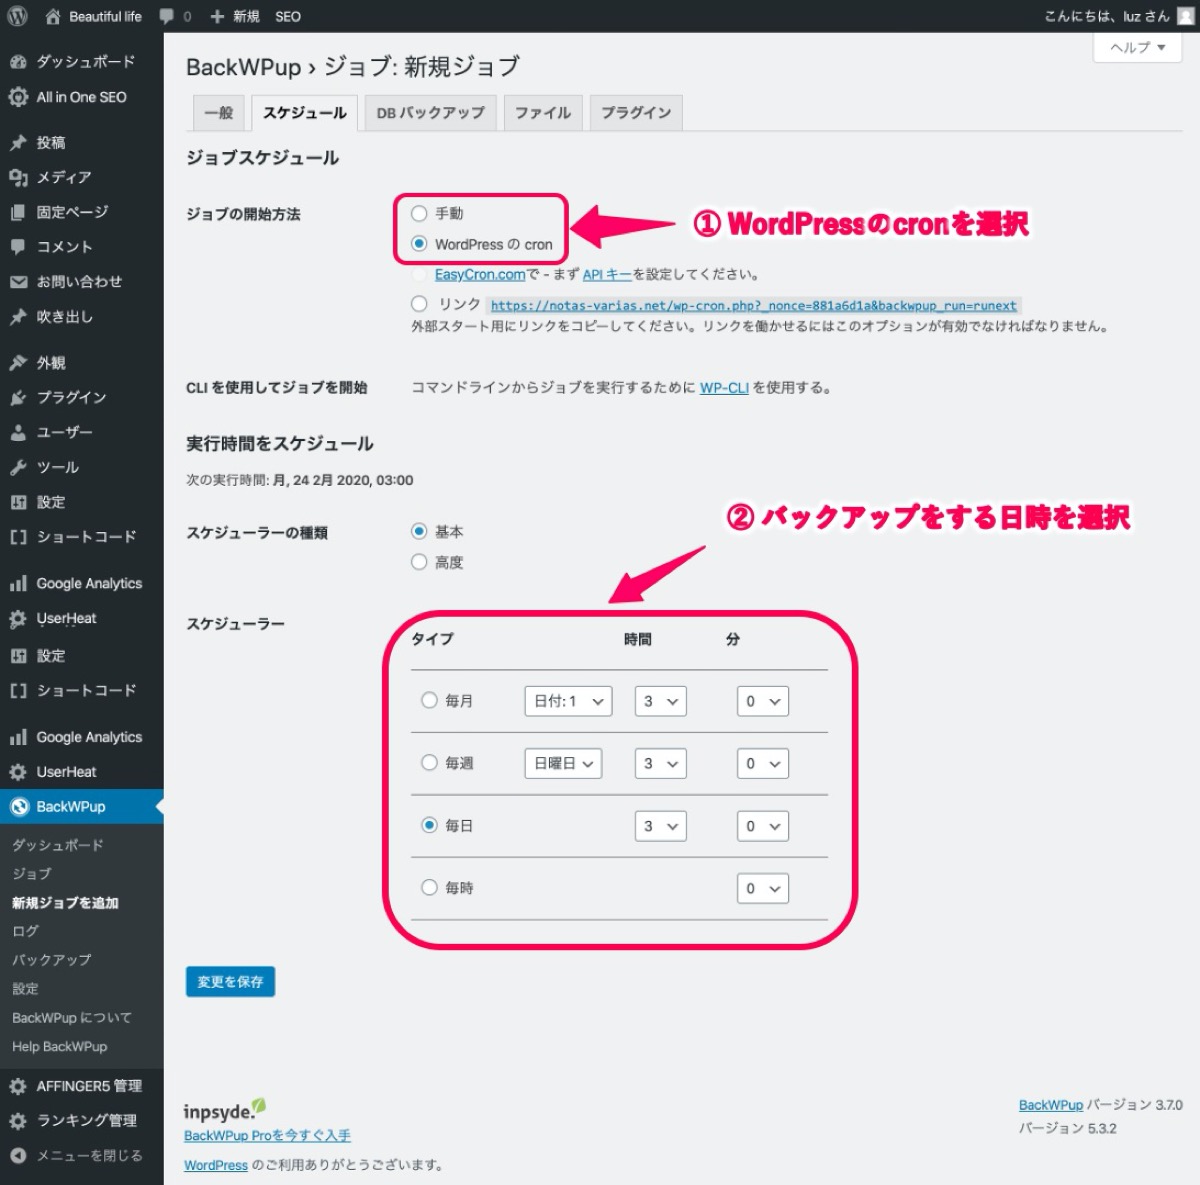Open 日付:1 day dropdown
Image resolution: width=1200 pixels, height=1185 pixels.
pos(568,701)
